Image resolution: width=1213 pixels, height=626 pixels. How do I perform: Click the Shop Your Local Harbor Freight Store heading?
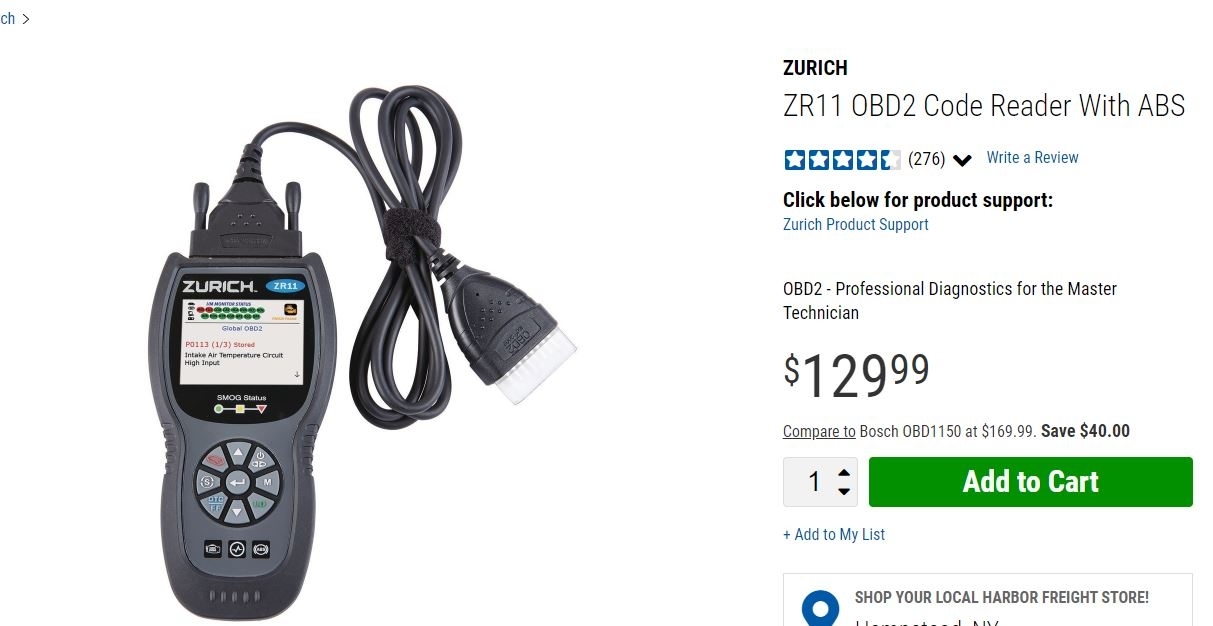click(x=1002, y=598)
